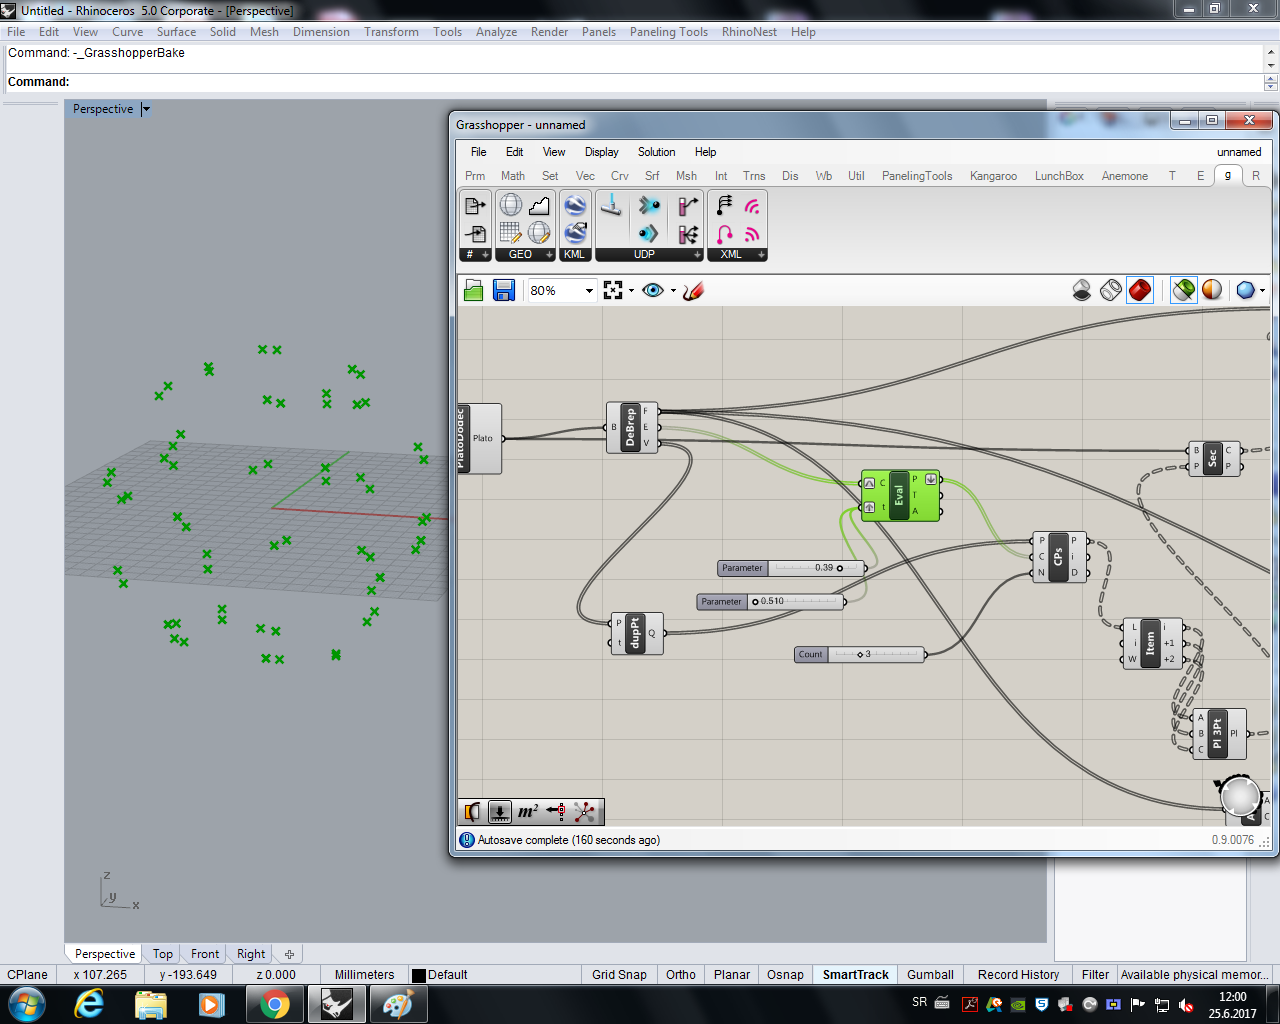
Task: Click the zoom extents icon in canvas toolbar
Action: pos(613,290)
